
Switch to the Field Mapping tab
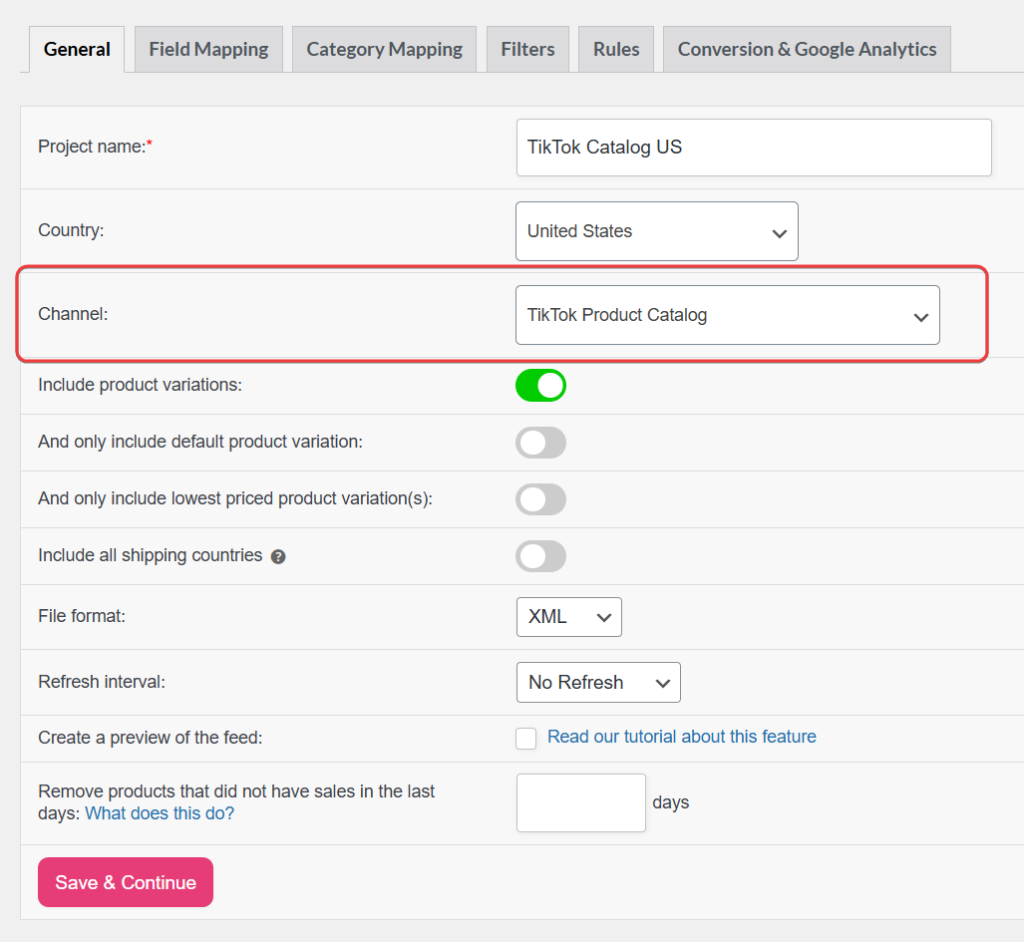tap(208, 50)
